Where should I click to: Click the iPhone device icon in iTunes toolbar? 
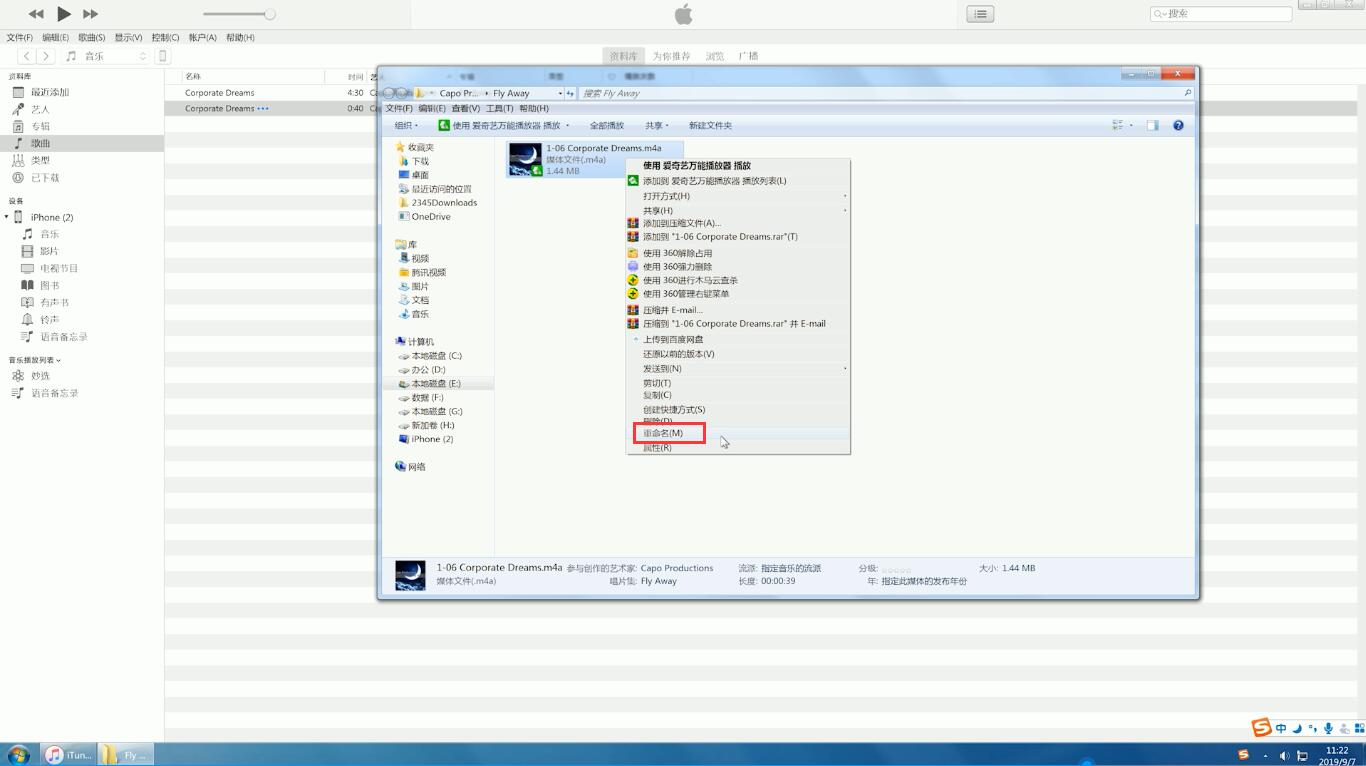pos(163,56)
